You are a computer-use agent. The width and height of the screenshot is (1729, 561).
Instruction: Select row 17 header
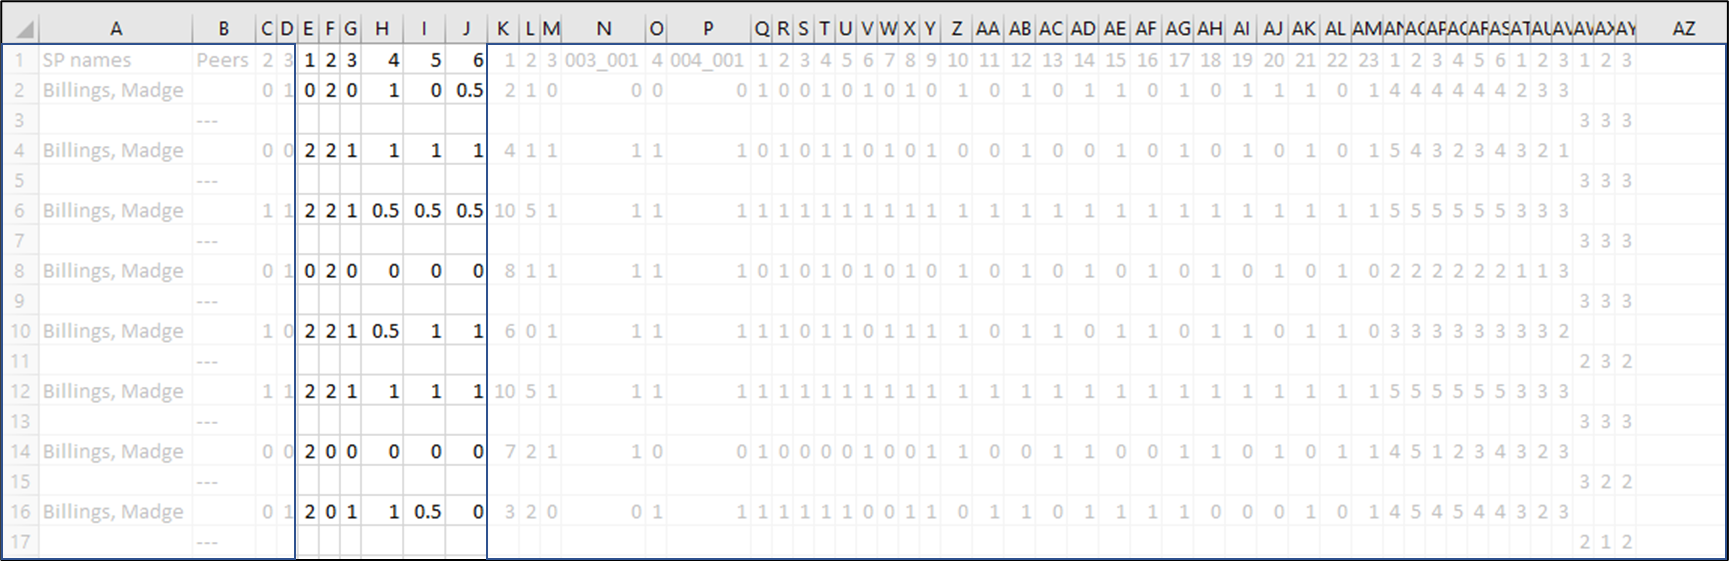pyautogui.click(x=20, y=541)
